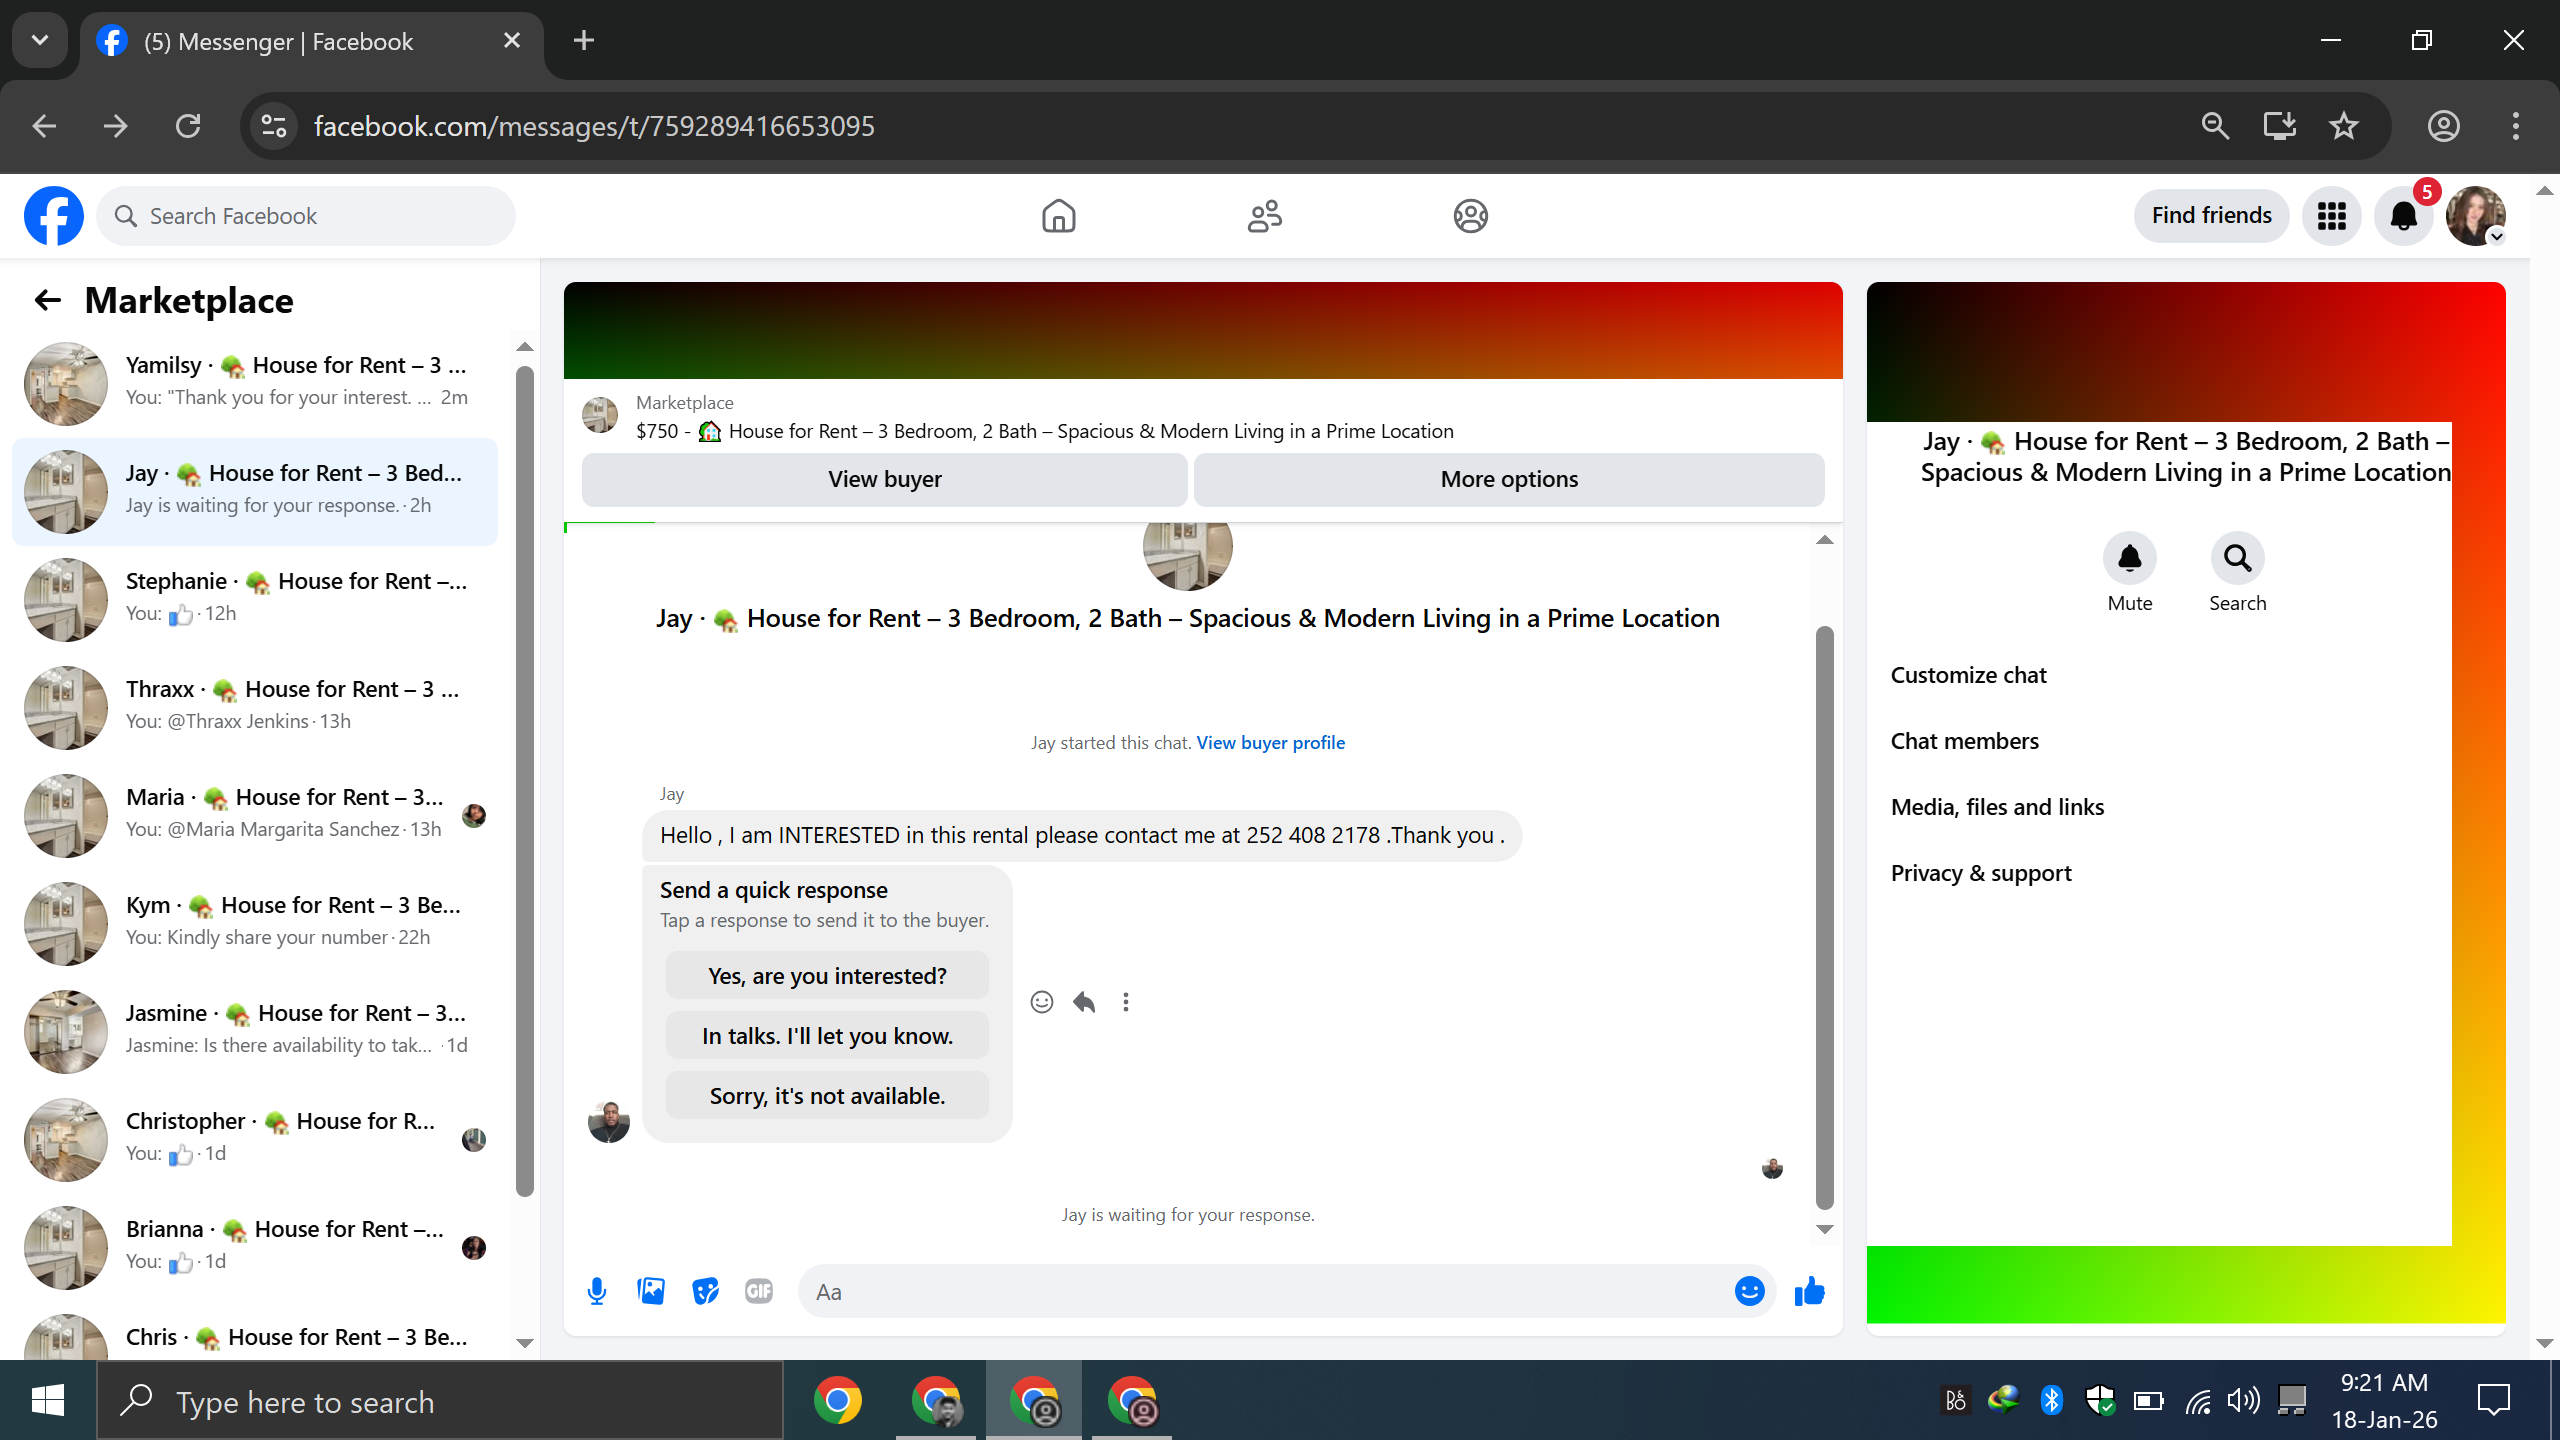Go to the Friends tab

[x=1264, y=216]
